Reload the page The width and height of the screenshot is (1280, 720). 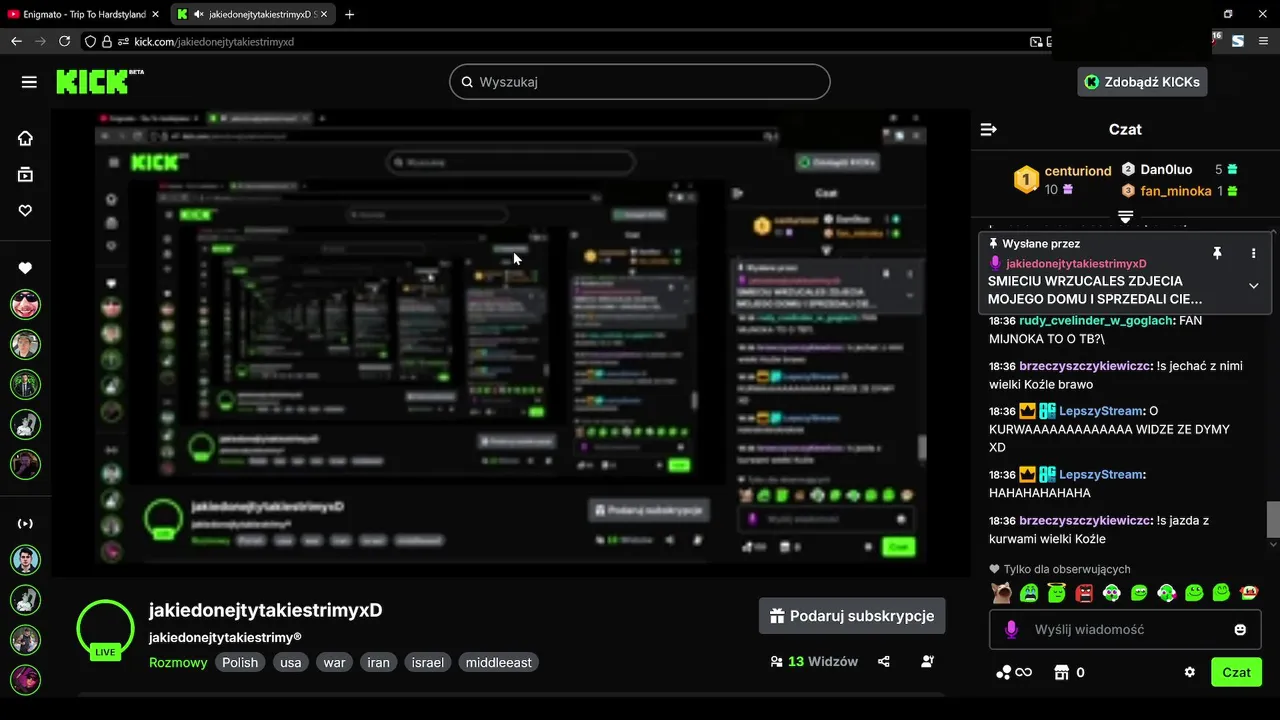[x=65, y=42]
